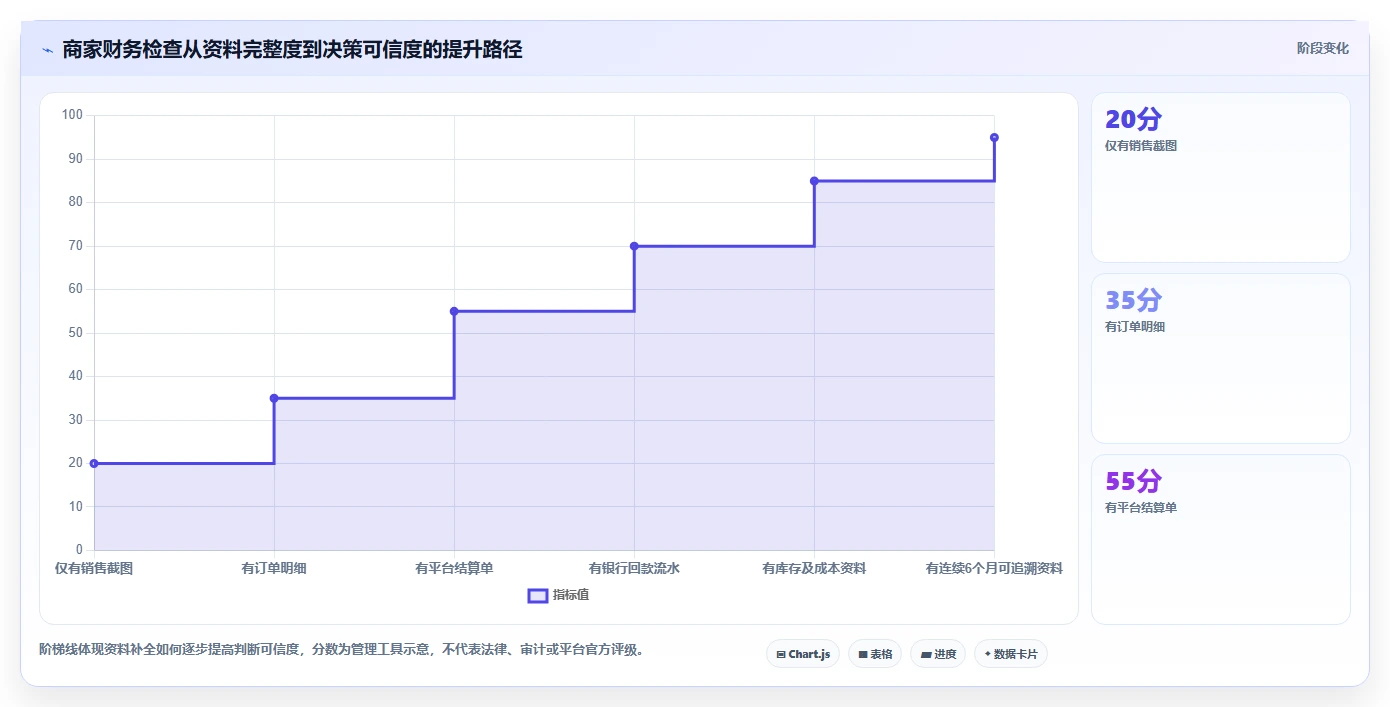Click the x-axis label 有库存及成本资料
Image resolution: width=1390 pixels, height=707 pixels.
pyautogui.click(x=814, y=568)
